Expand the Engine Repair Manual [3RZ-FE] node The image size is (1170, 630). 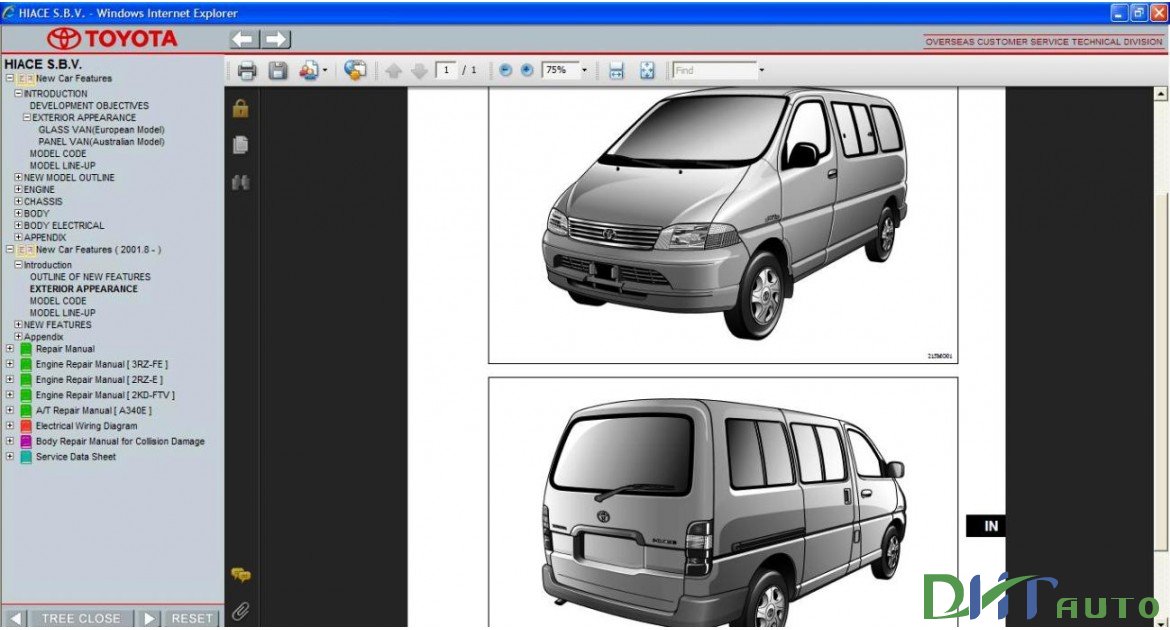tap(8, 364)
